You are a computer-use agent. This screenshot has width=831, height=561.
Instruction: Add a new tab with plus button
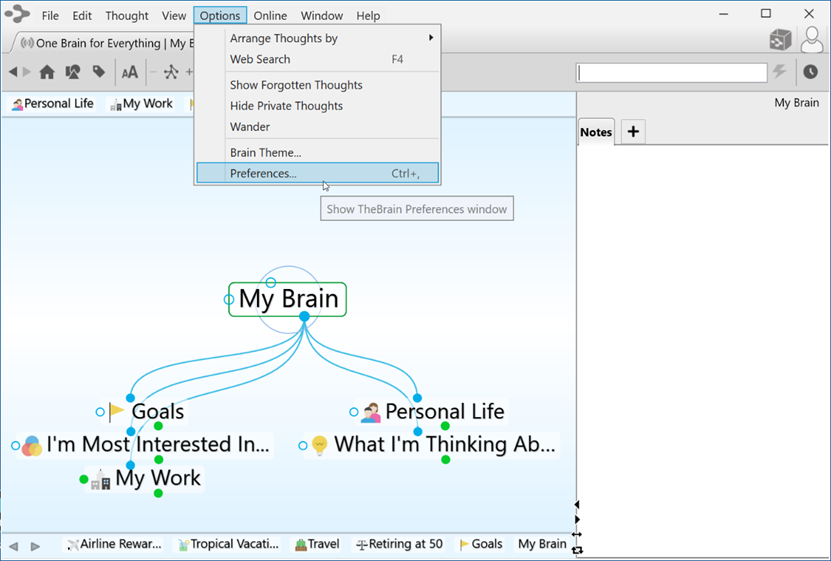(x=632, y=132)
